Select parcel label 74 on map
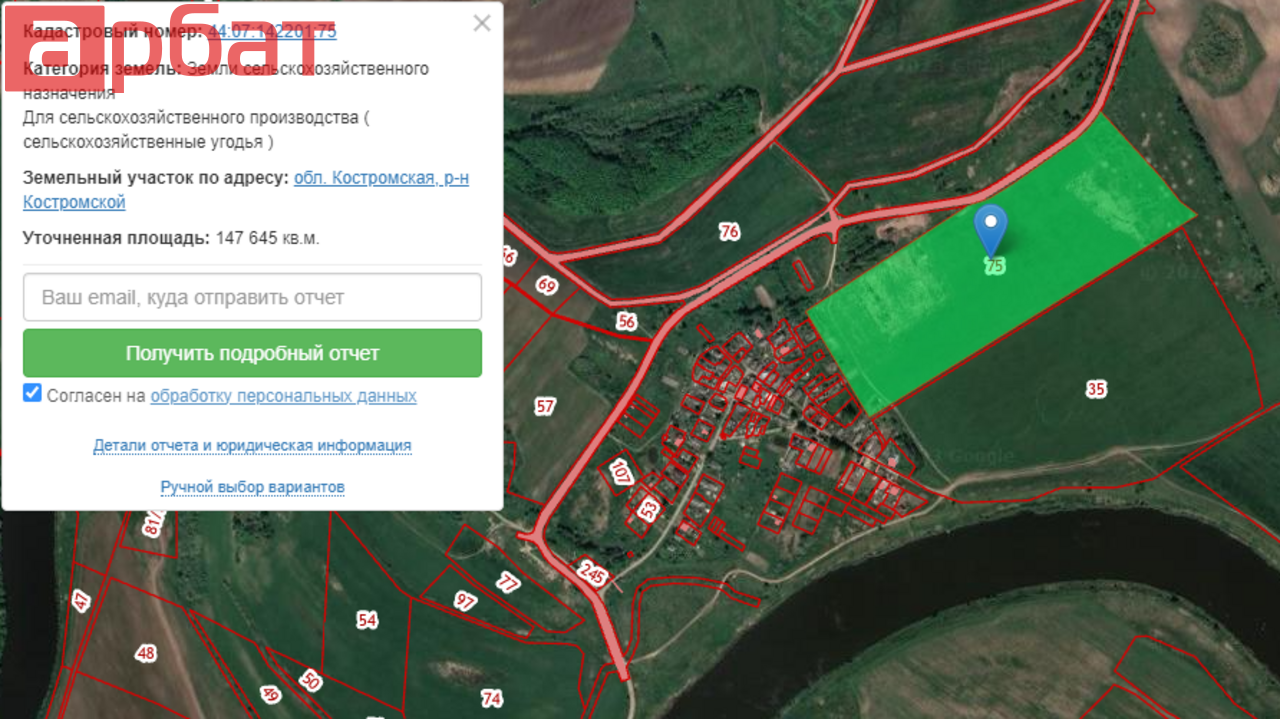This screenshot has width=1280, height=719. click(x=491, y=698)
